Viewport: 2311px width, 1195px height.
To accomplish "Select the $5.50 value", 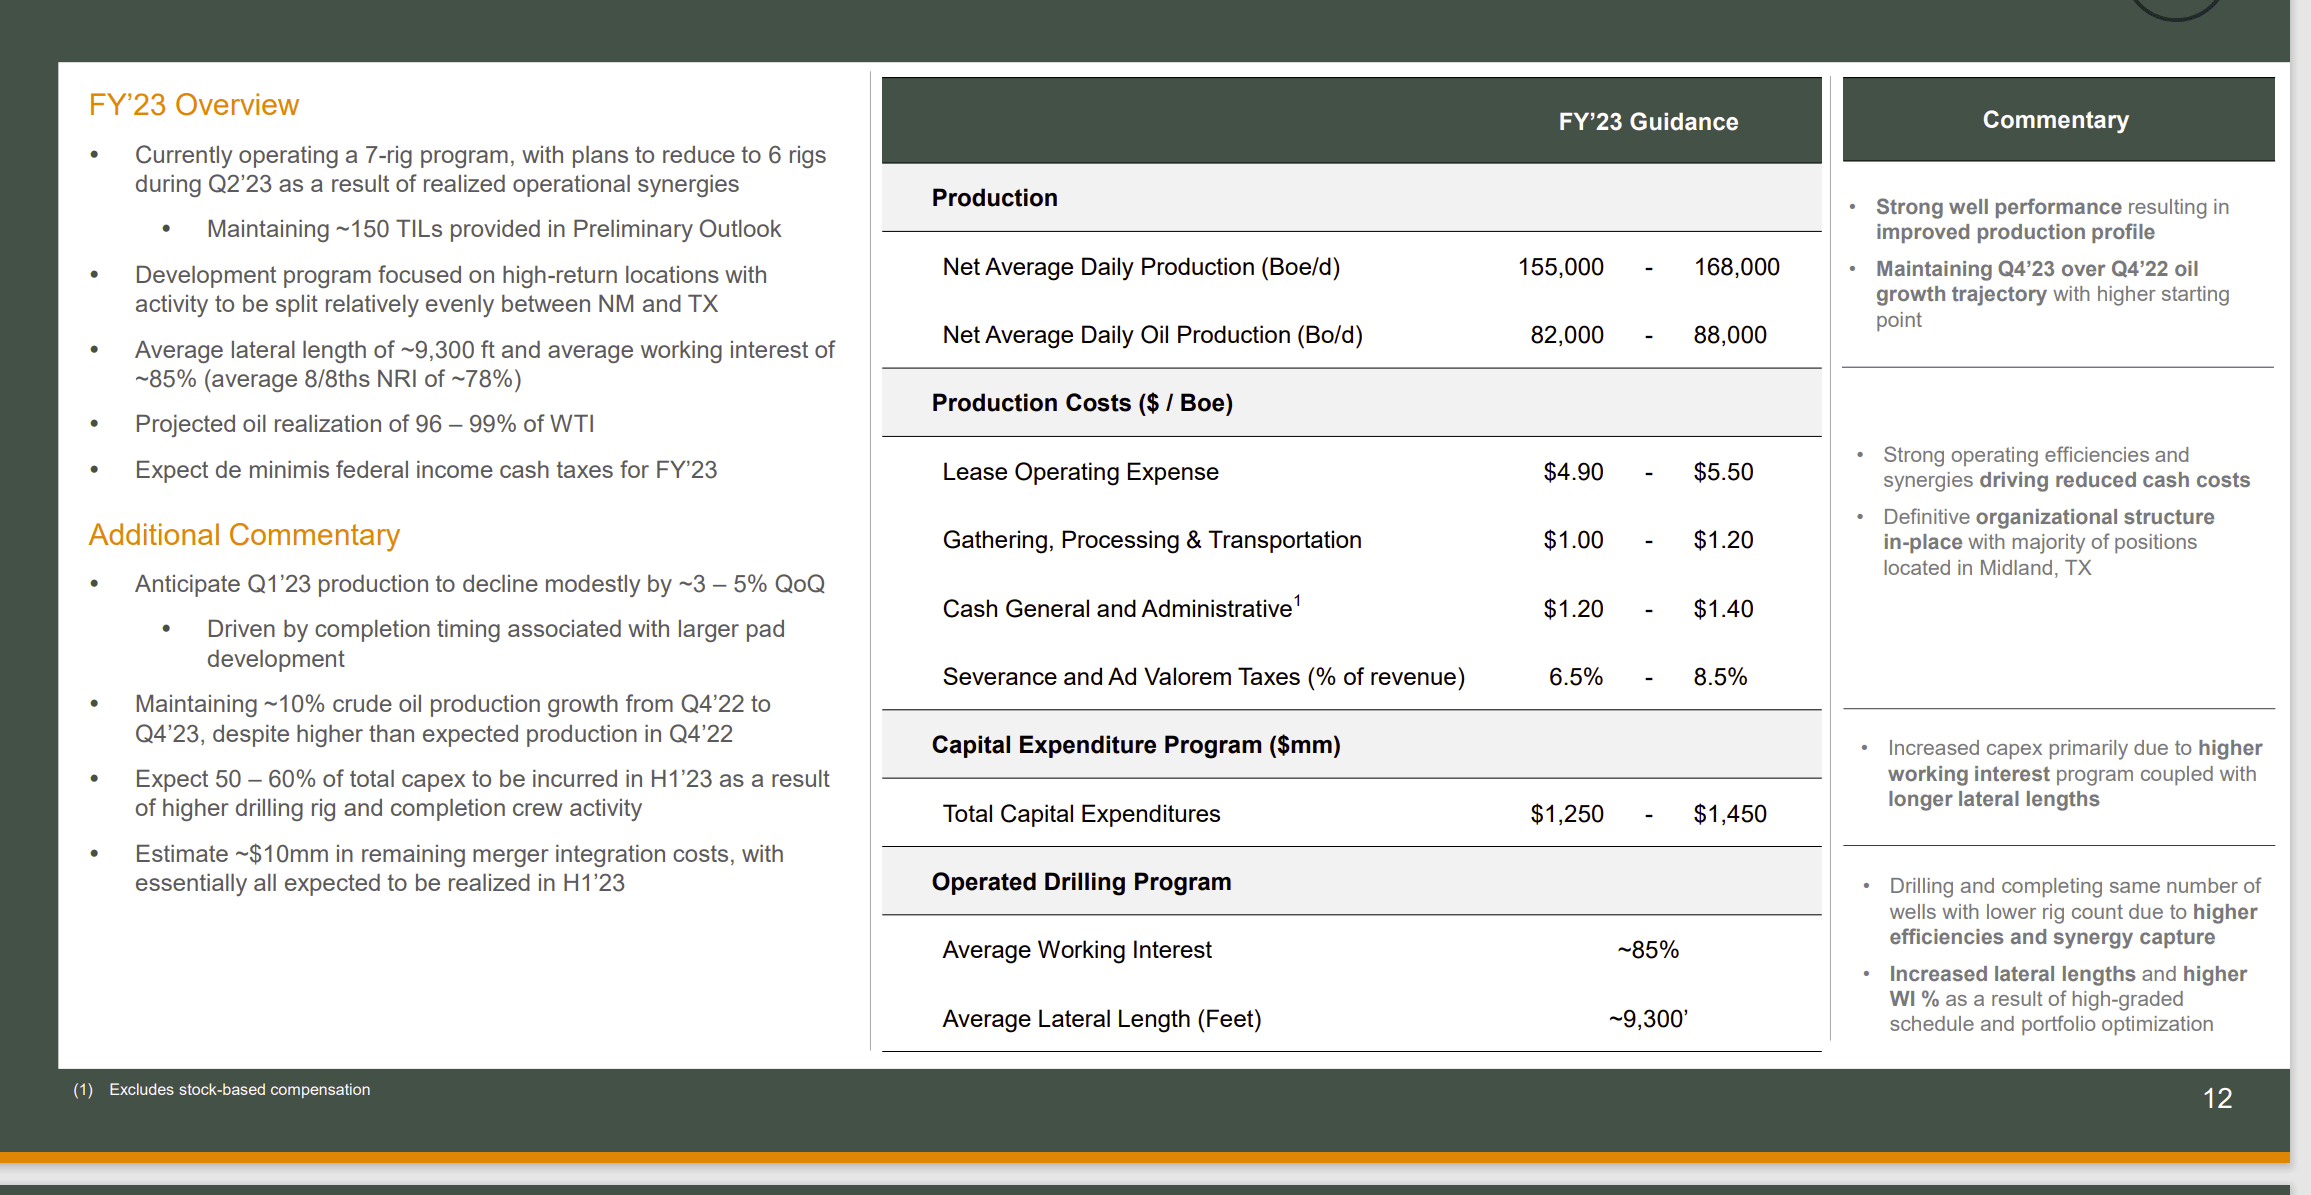I will (1723, 472).
